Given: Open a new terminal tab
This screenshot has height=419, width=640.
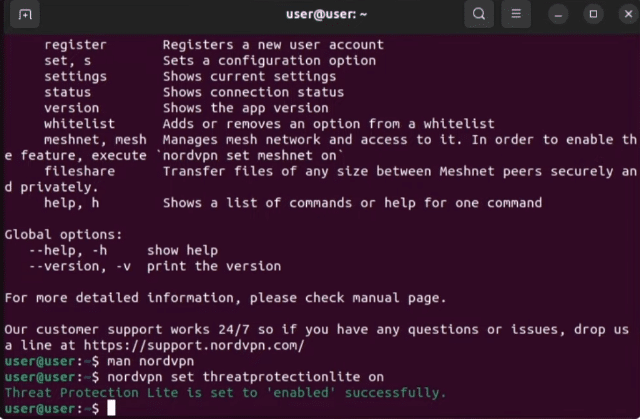Looking at the screenshot, I should click(25, 15).
